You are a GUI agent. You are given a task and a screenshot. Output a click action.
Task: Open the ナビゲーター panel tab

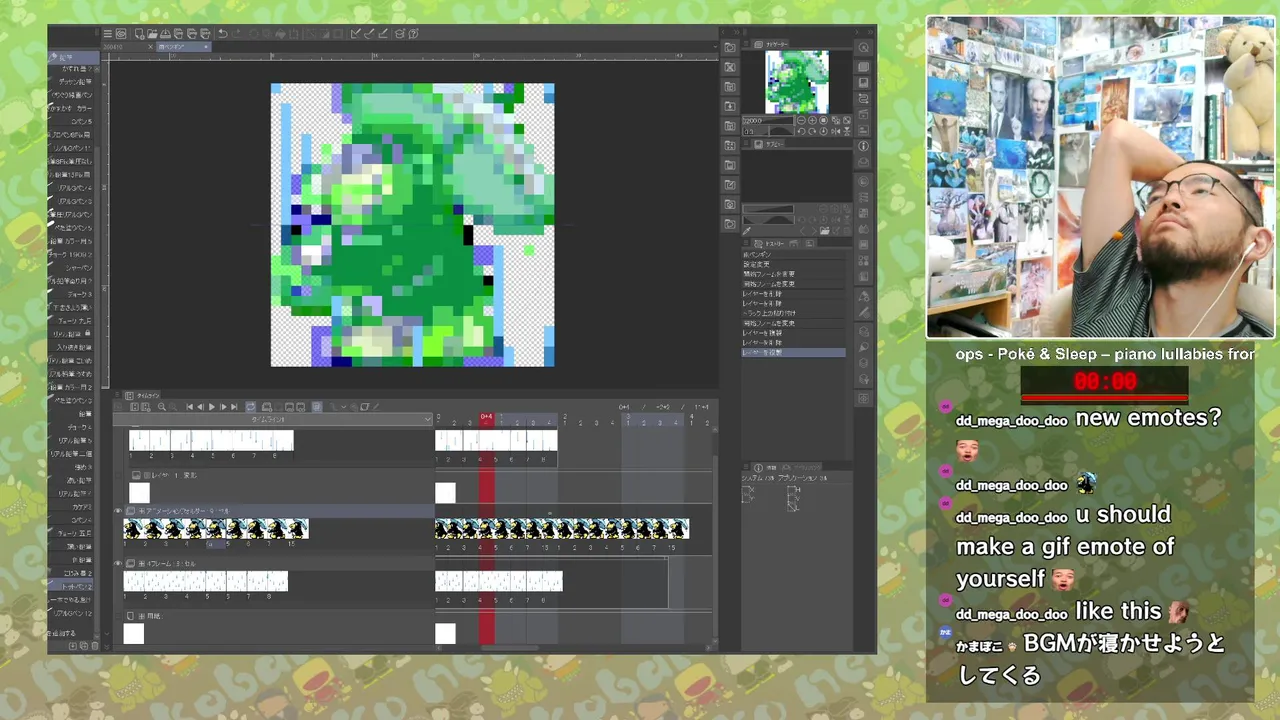(x=772, y=44)
